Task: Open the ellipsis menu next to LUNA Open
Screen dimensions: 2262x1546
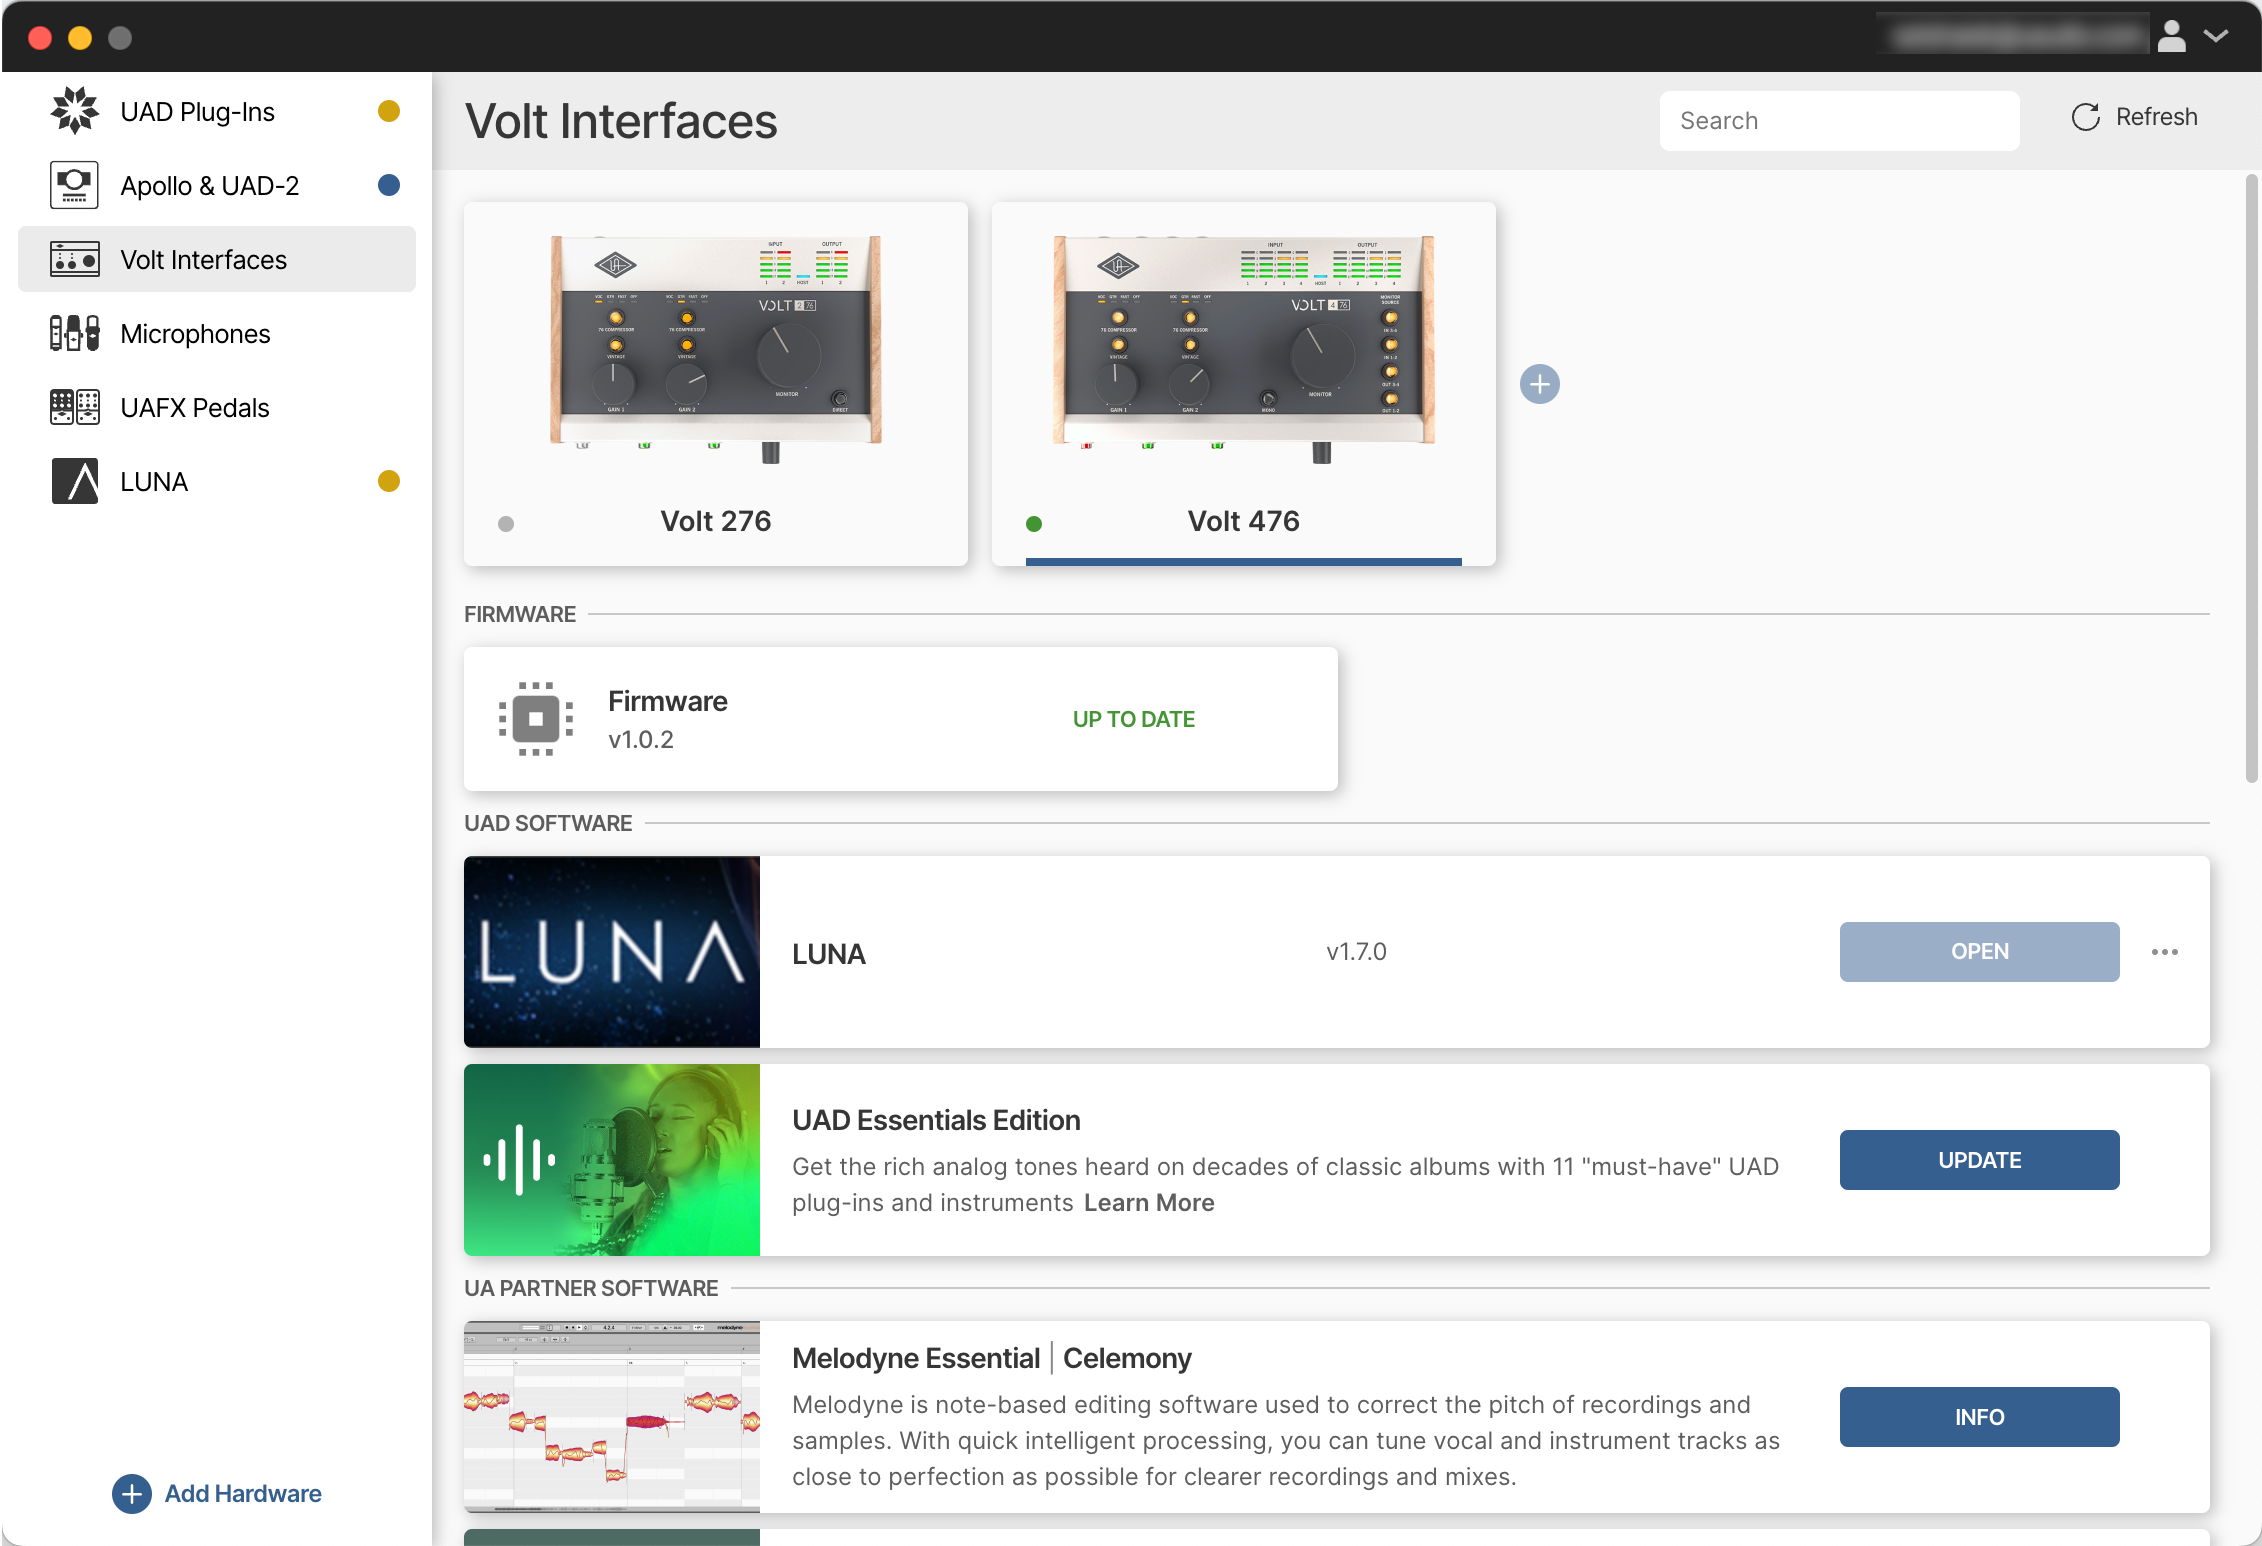Action: (x=2164, y=952)
